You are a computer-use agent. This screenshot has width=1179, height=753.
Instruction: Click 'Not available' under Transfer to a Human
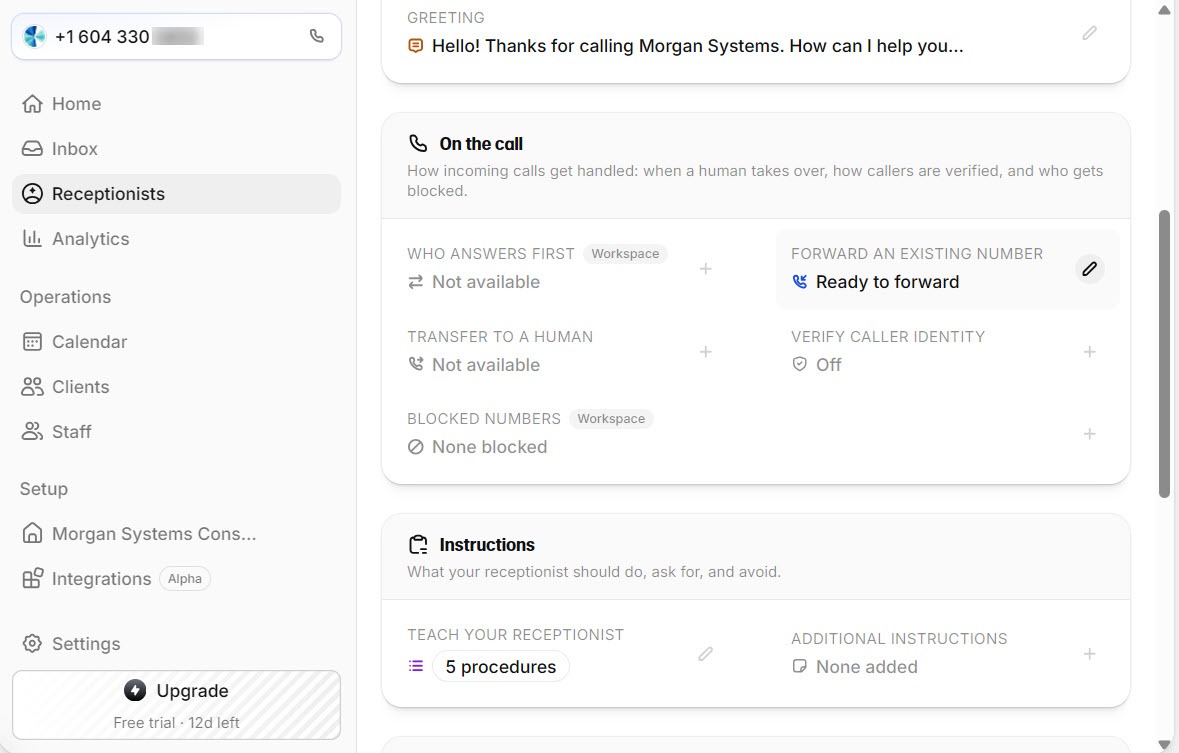pos(486,365)
